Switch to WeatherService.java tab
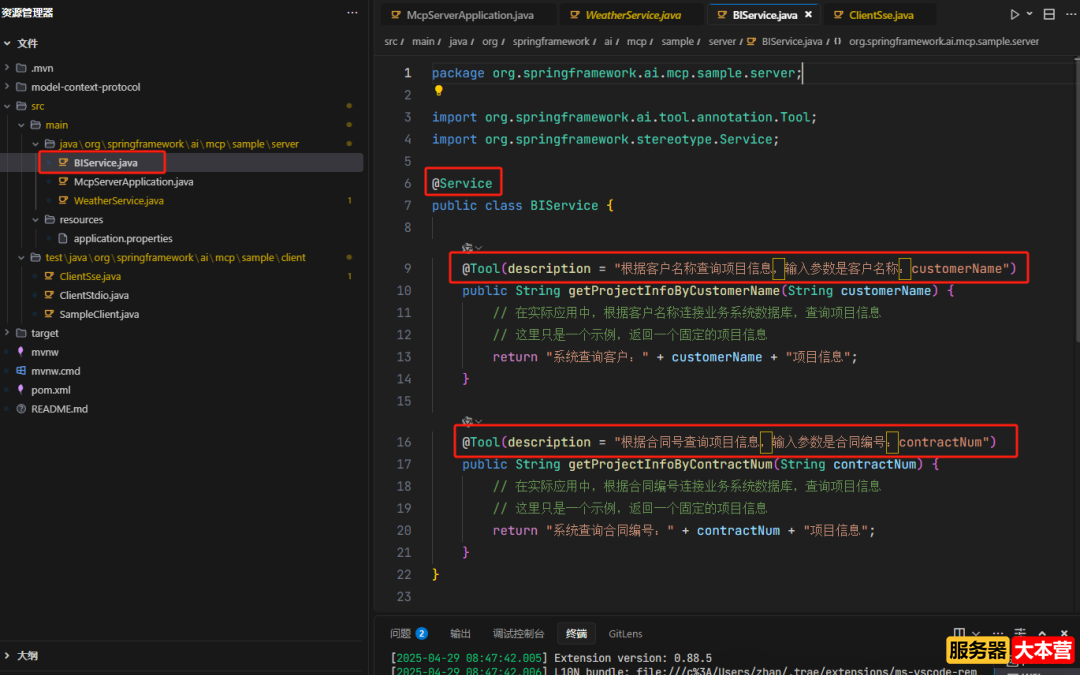This screenshot has height=675, width=1080. click(632, 14)
